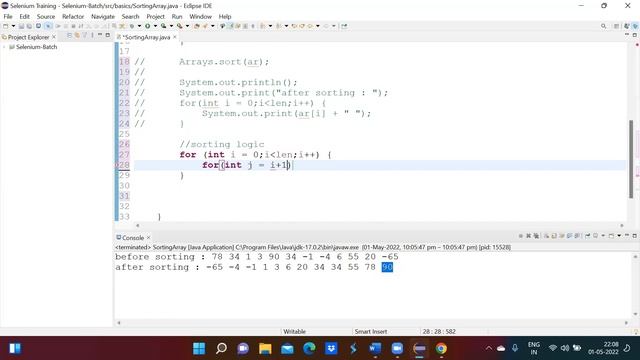Viewport: 640px width, 360px height.
Task: Minimize the Project Explorer view
Action: (x=100, y=35)
